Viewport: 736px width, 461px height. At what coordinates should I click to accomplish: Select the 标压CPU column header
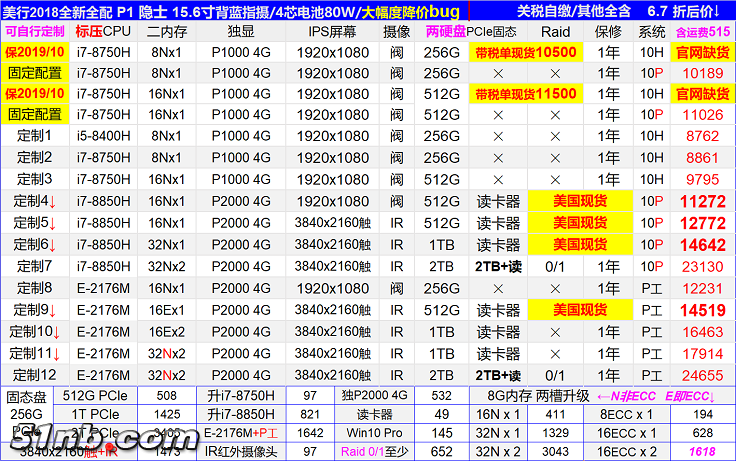103,31
